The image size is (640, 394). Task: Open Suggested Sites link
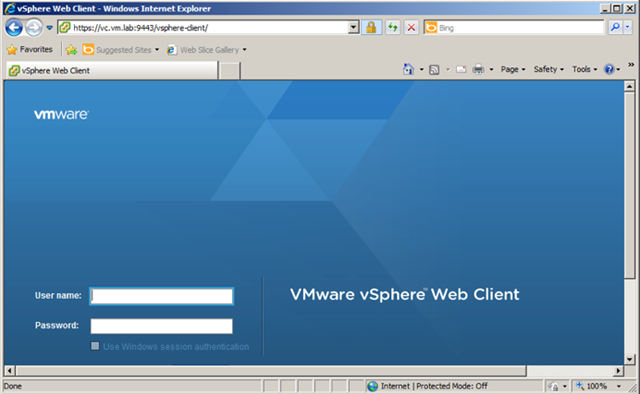pyautogui.click(x=124, y=50)
